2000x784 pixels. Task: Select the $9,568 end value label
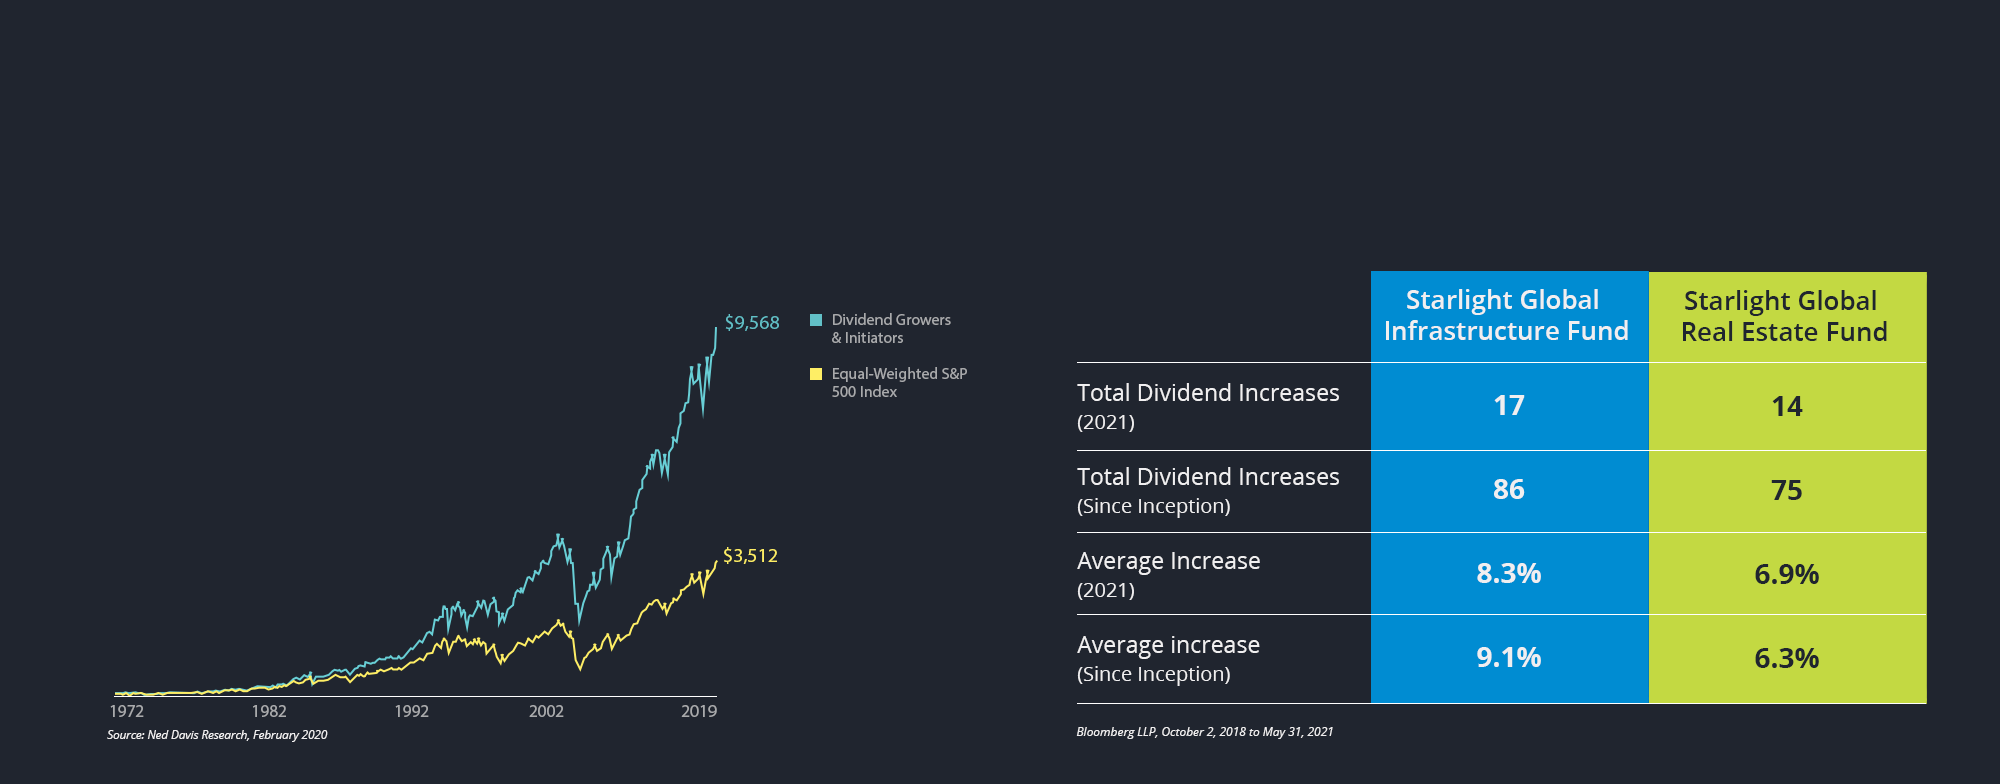tap(752, 323)
